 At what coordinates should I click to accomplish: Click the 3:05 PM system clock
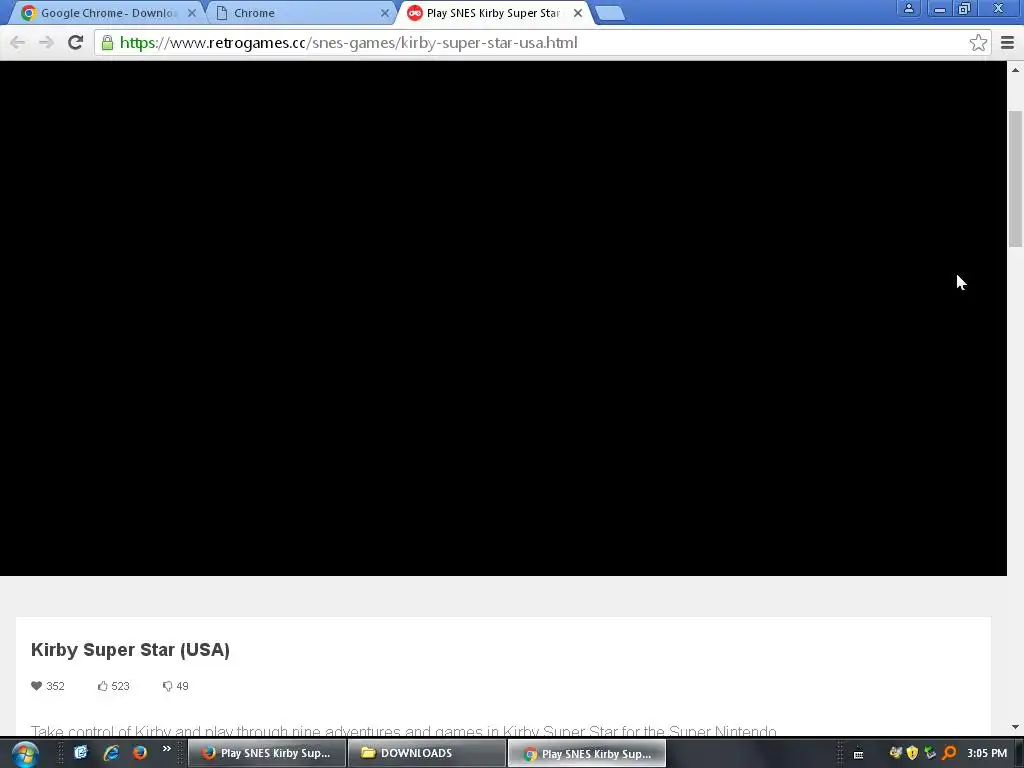(x=987, y=753)
